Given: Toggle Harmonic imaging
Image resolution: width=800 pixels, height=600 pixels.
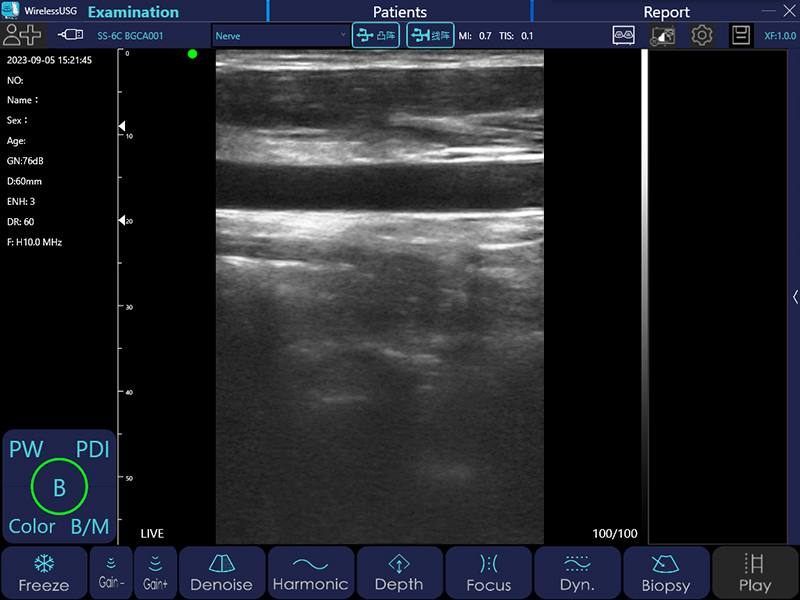Looking at the screenshot, I should (x=310, y=573).
